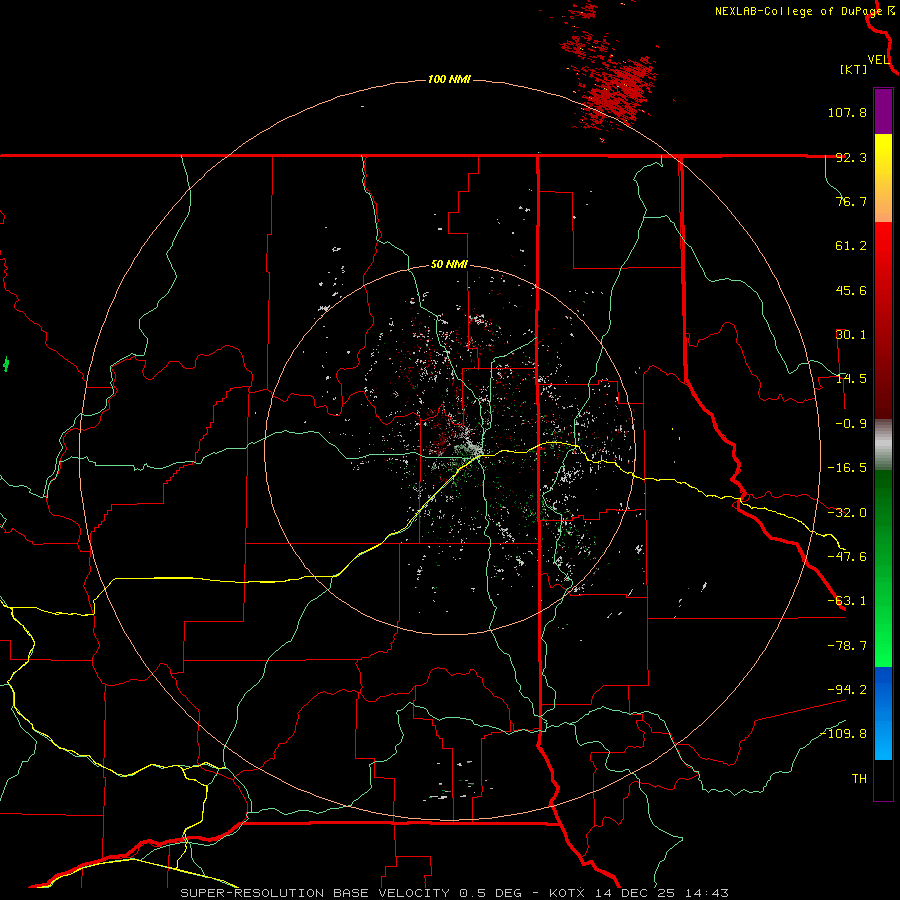This screenshot has height=900, width=900.
Task: Click the 100 NMI range ring label
Action: point(449,79)
